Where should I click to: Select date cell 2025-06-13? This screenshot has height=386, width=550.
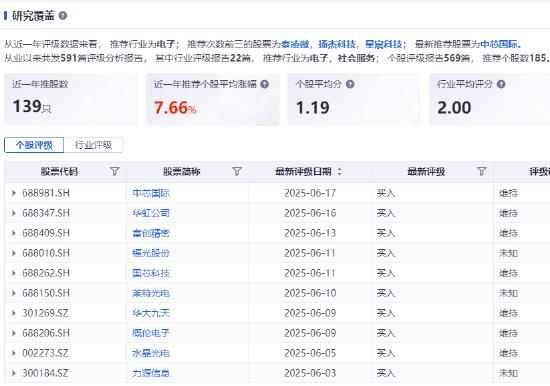point(310,233)
